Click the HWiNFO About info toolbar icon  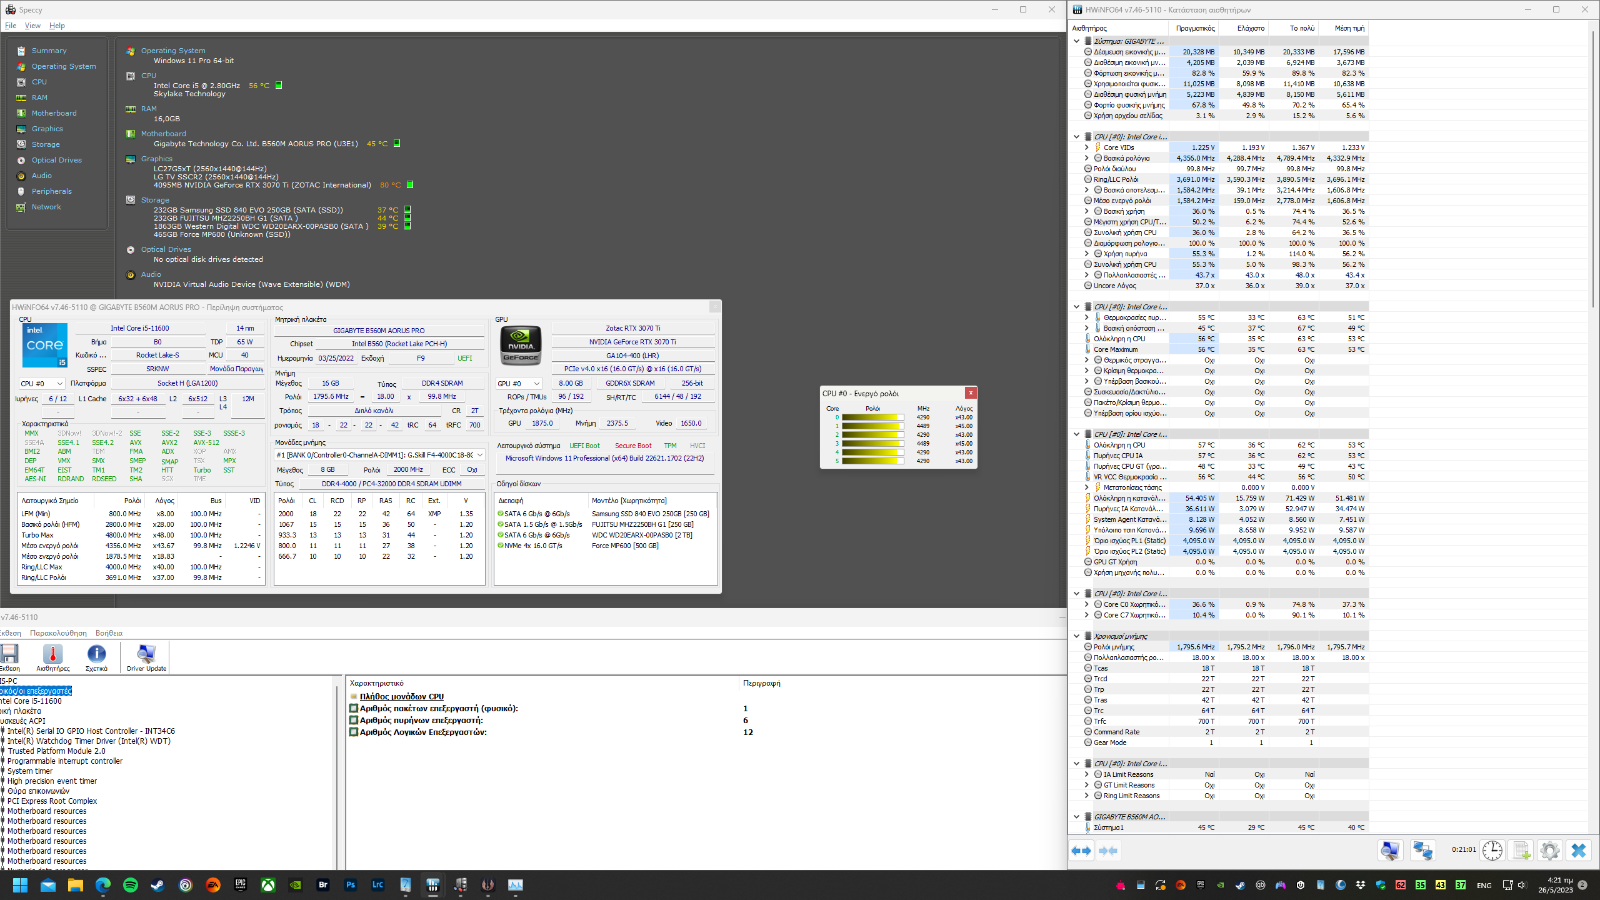pos(96,657)
